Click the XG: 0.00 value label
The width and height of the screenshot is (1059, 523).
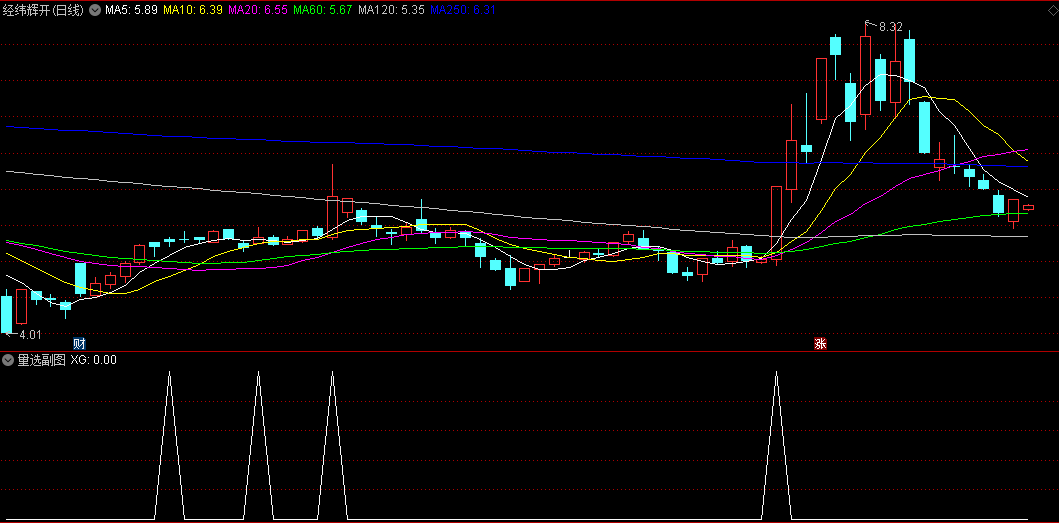click(93, 360)
